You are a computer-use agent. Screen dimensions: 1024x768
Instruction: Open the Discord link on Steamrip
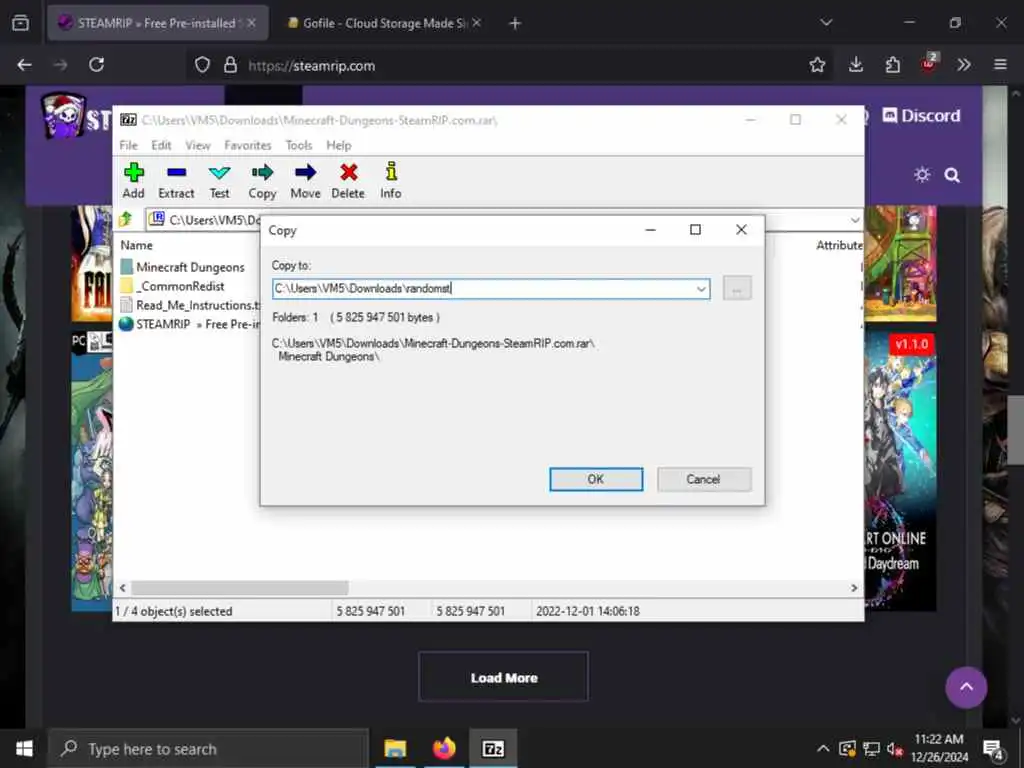[921, 116]
